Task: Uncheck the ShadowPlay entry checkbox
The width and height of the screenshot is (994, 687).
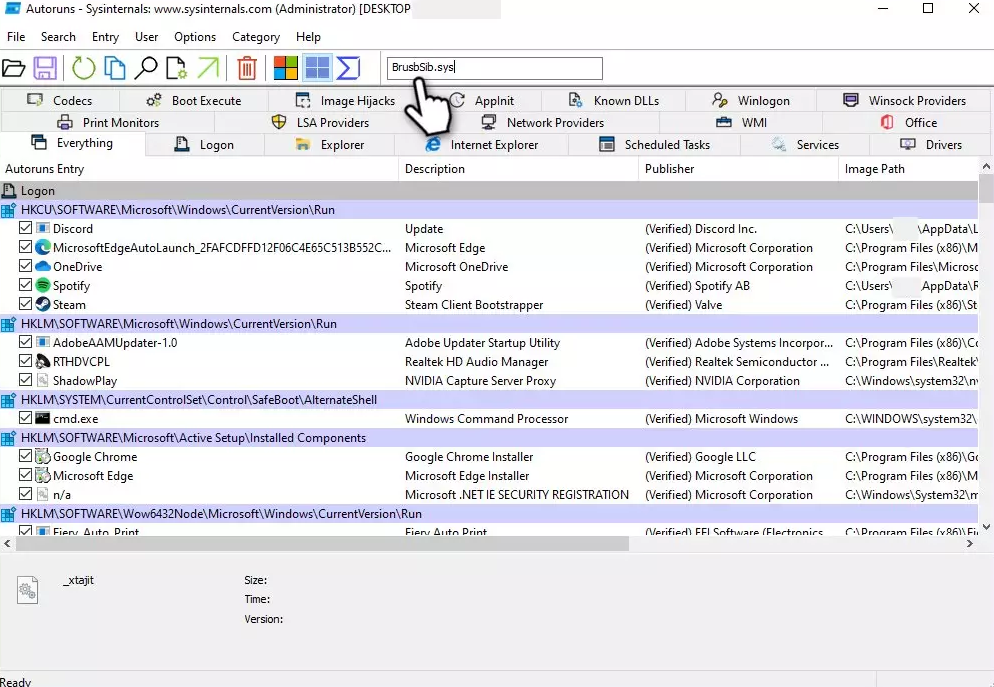Action: [26, 381]
